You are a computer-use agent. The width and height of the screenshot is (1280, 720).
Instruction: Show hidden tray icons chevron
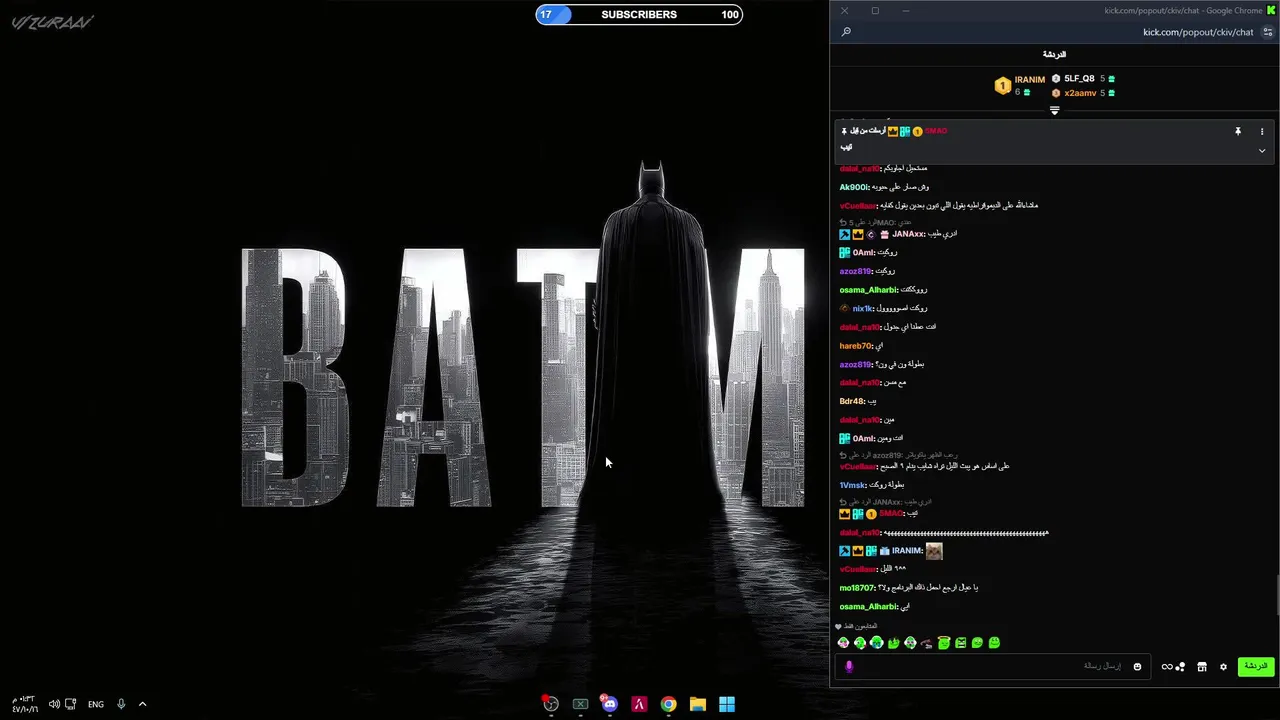(142, 704)
